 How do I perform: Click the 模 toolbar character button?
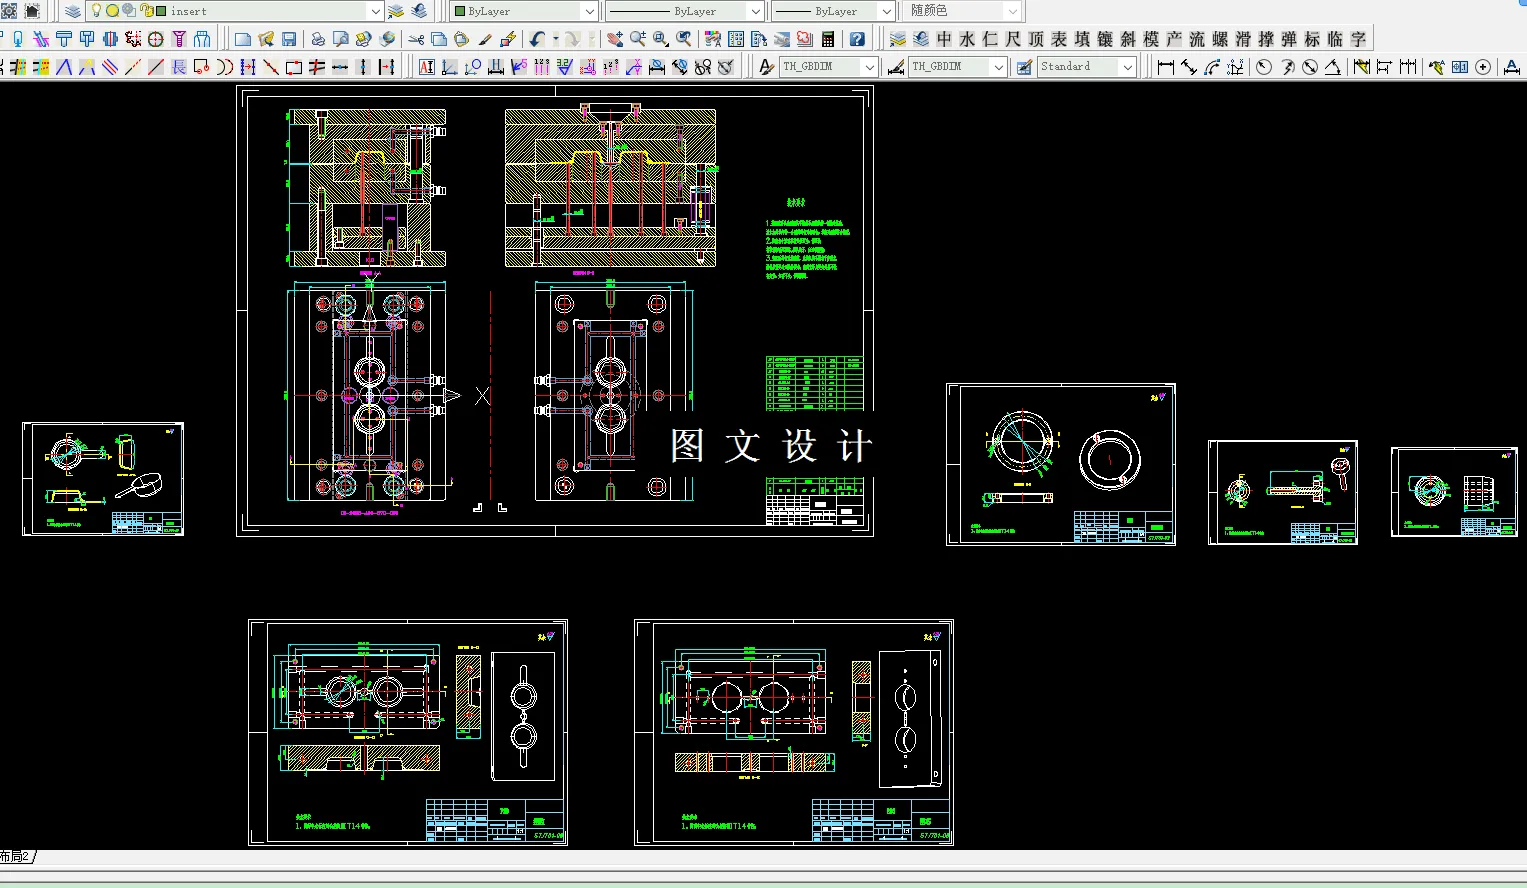(x=1151, y=39)
